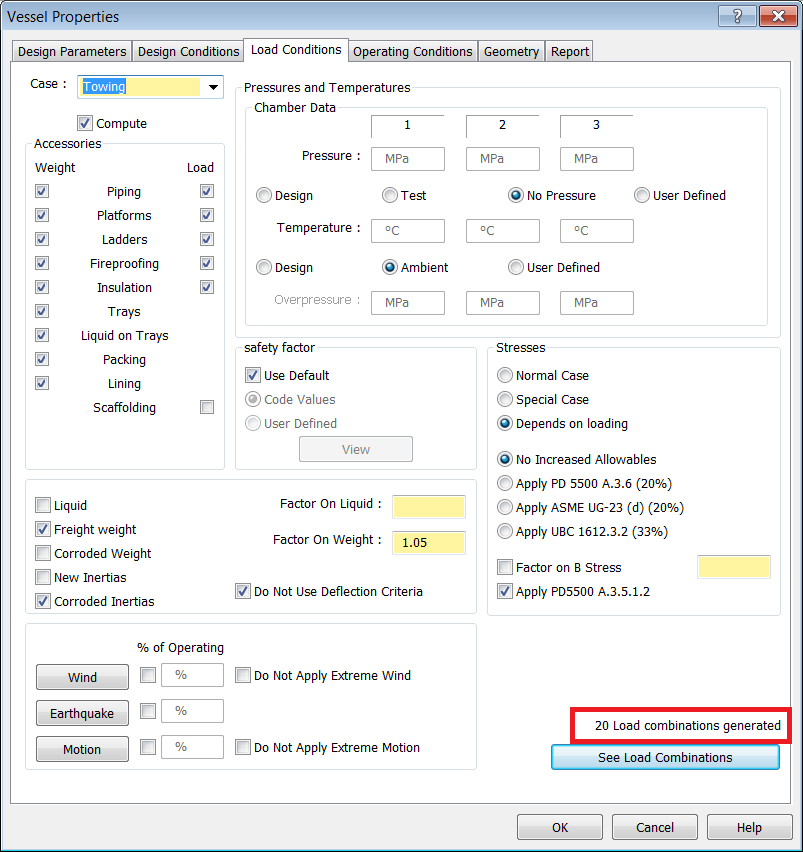
Task: Toggle the Compute checkbox
Action: 85,123
